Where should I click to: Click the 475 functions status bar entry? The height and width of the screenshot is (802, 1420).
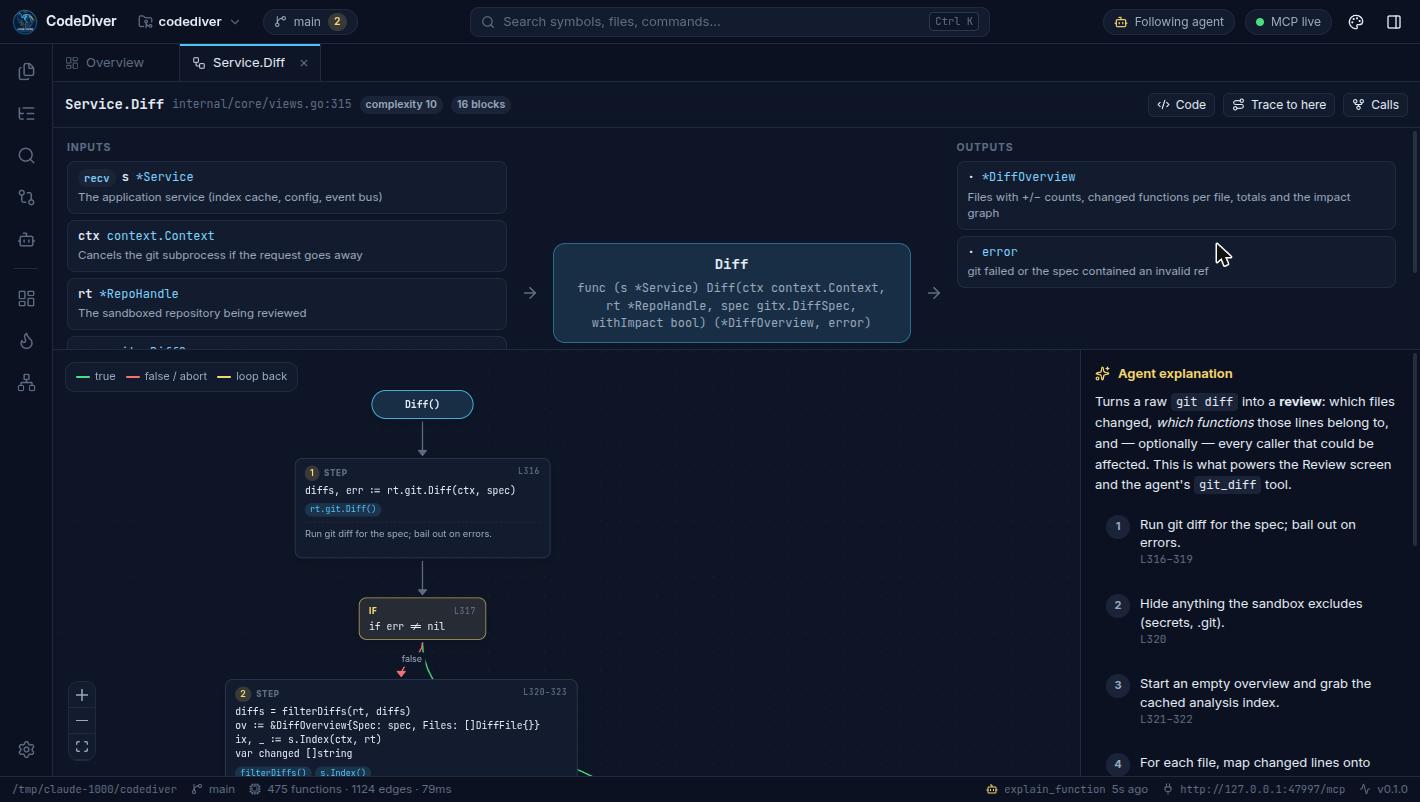349,790
